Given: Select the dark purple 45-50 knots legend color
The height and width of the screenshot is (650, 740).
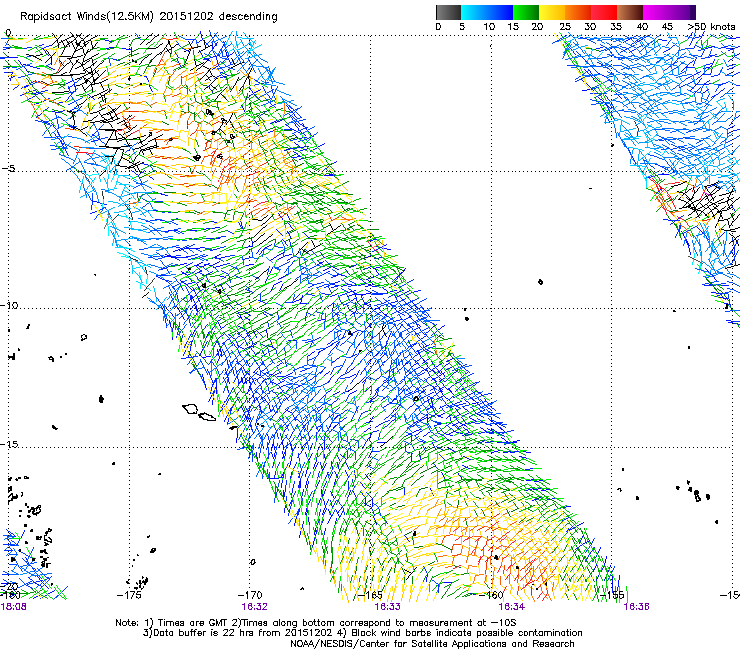Looking at the screenshot, I should pyautogui.click(x=682, y=12).
